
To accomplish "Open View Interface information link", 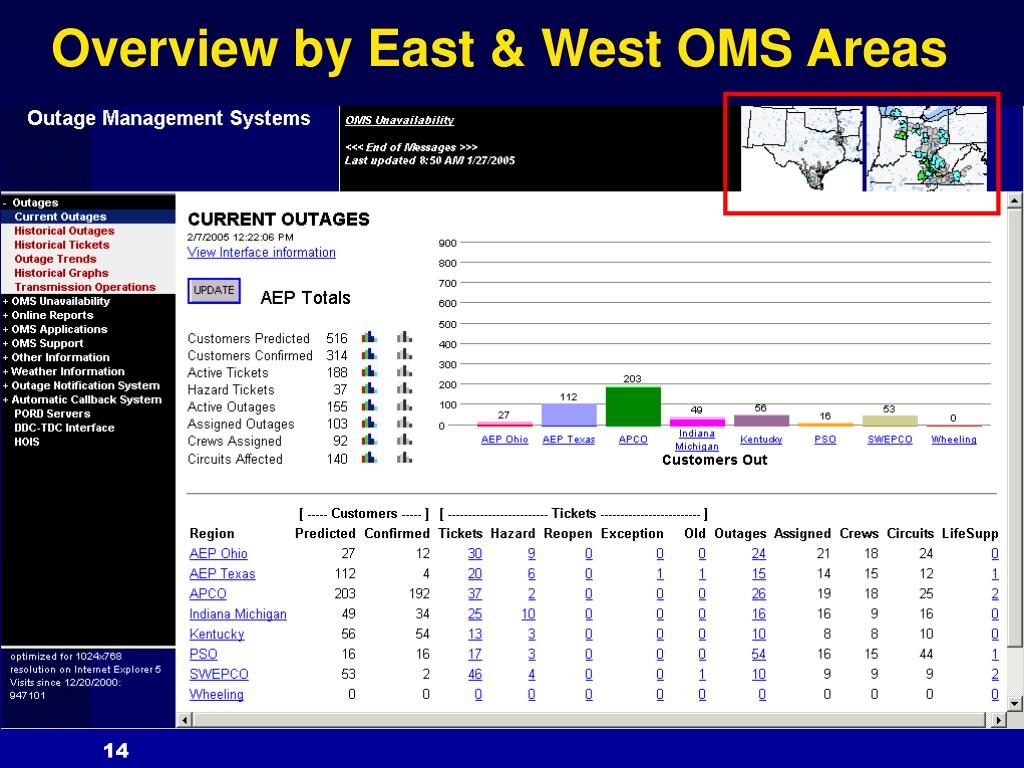I will 261,253.
